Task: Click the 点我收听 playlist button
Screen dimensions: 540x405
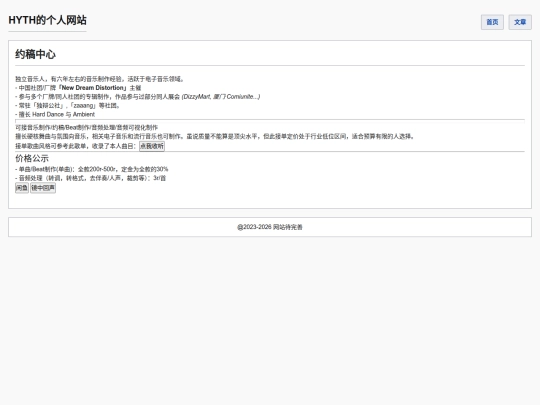Action: click(152, 146)
